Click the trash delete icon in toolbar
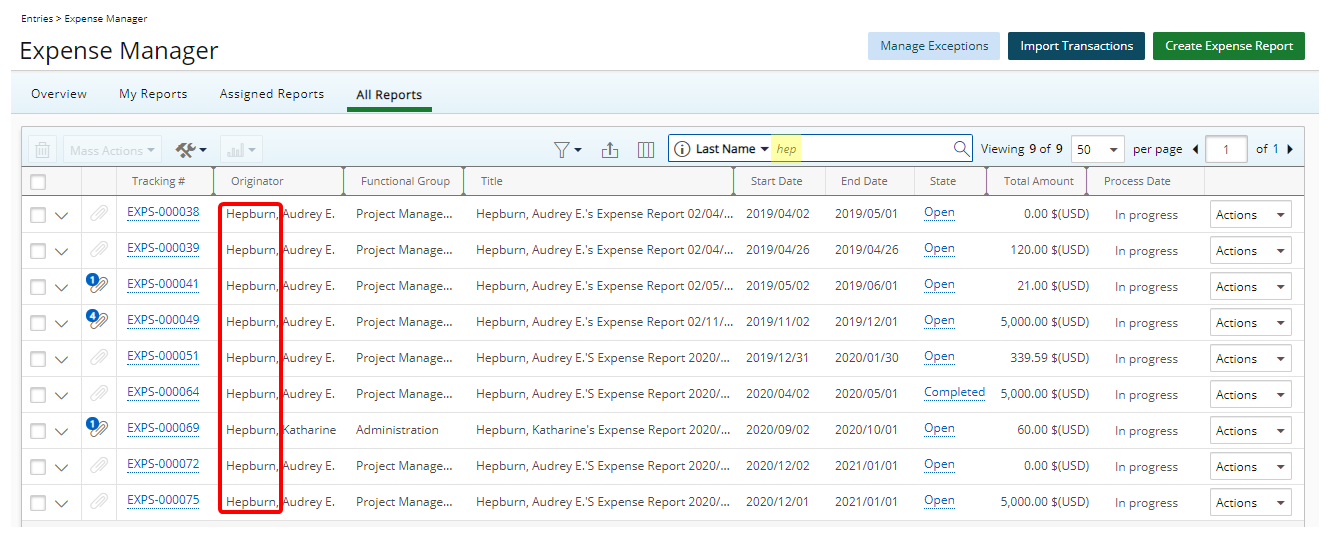This screenshot has width=1331, height=539. pyautogui.click(x=42, y=150)
